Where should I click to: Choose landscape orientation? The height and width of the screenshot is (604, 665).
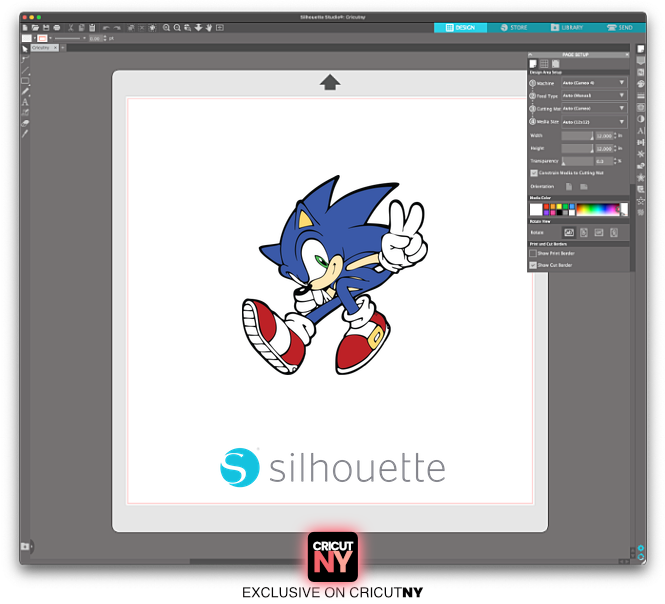tap(584, 187)
